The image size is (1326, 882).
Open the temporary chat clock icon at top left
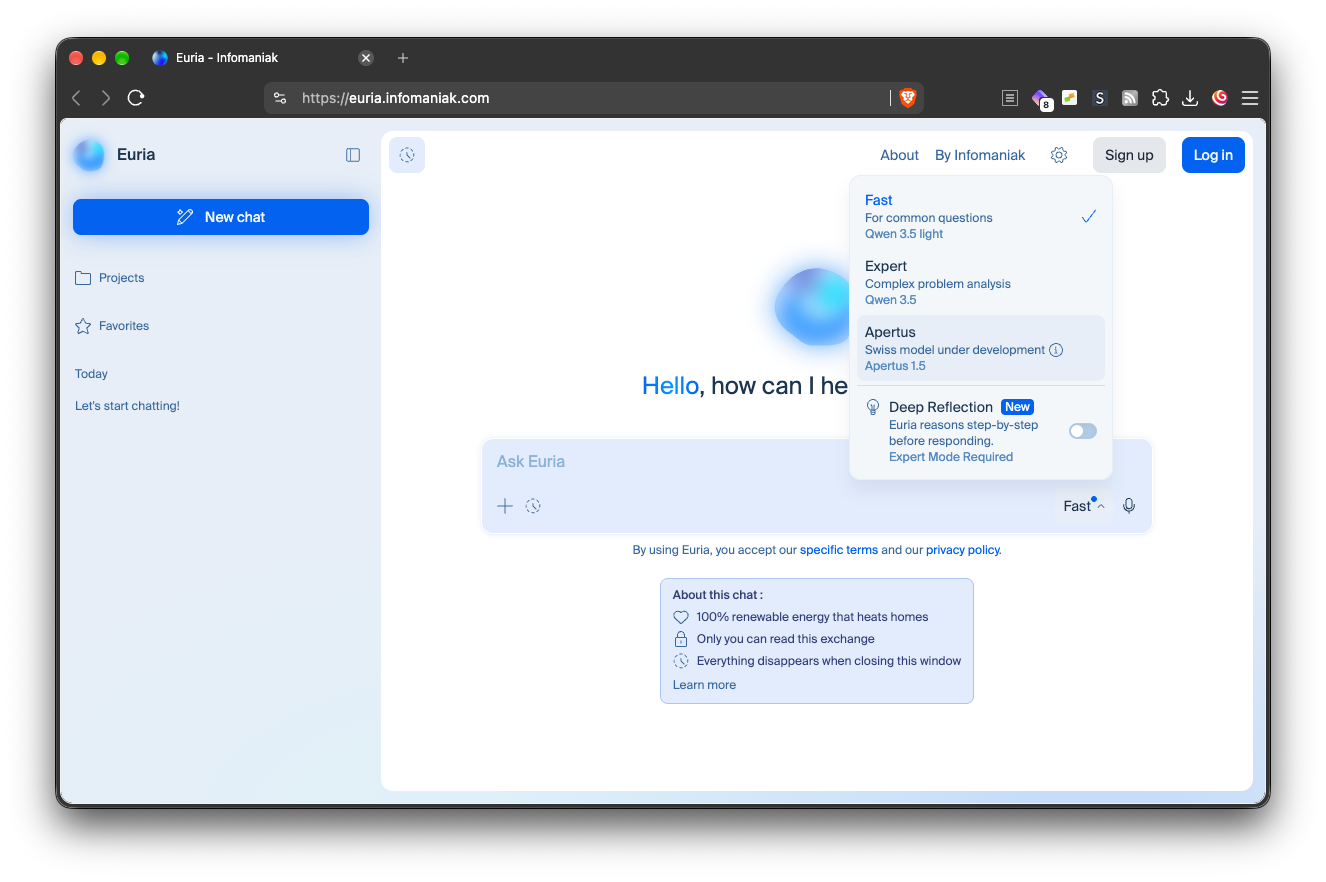pos(407,155)
